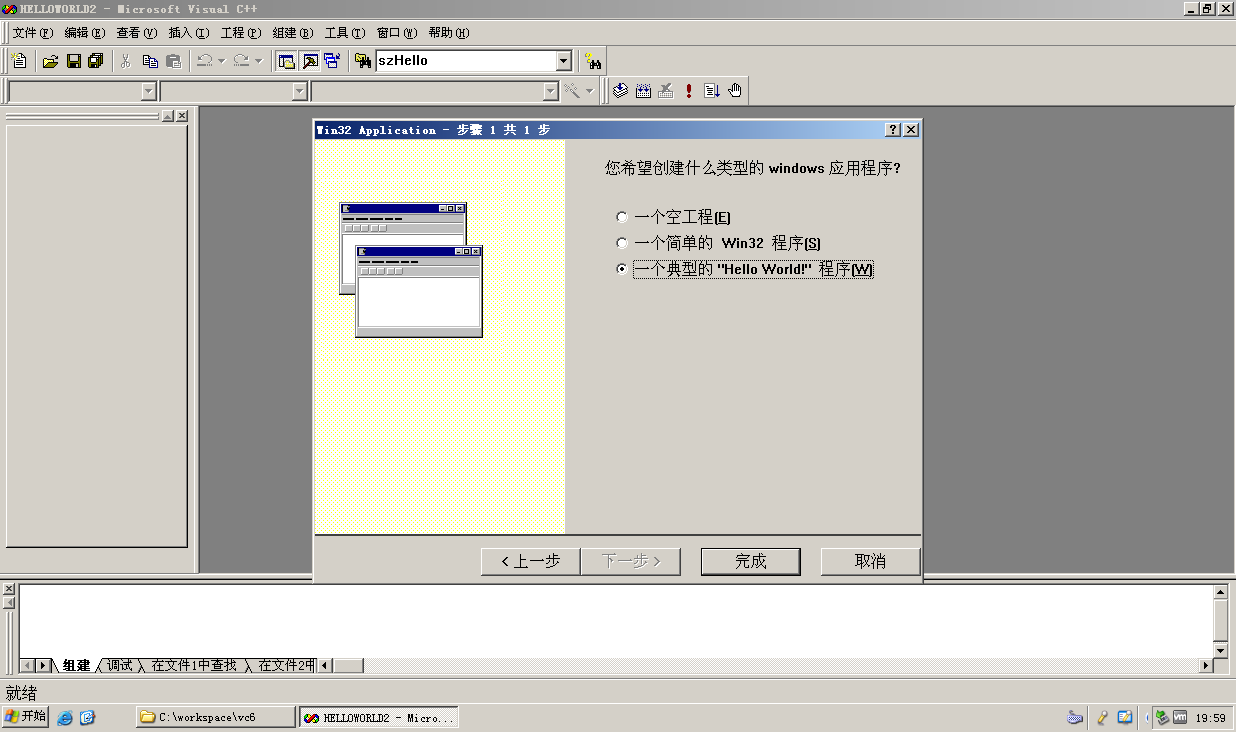1236x732 pixels.
Task: Click the help question mark in dialog title
Action: [x=893, y=130]
